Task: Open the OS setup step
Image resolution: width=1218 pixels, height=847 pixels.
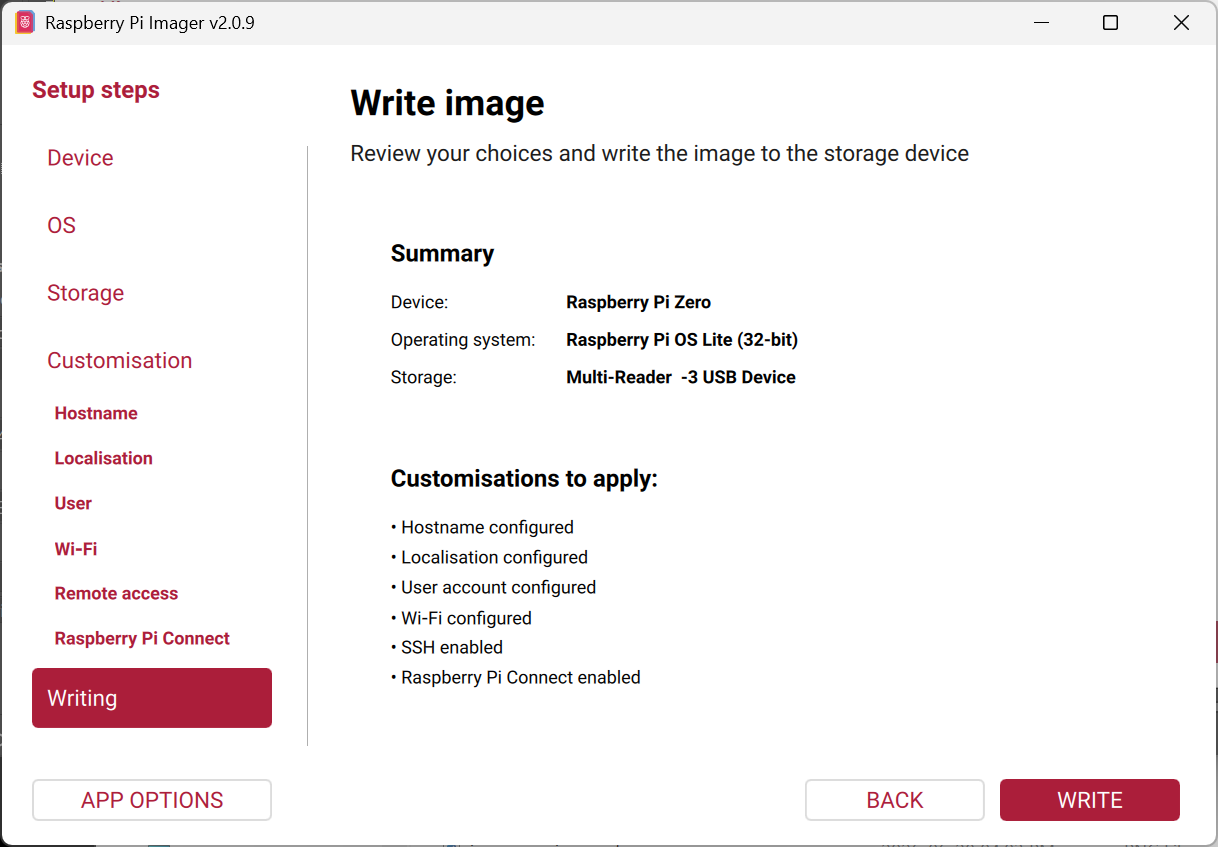Action: tap(62, 225)
